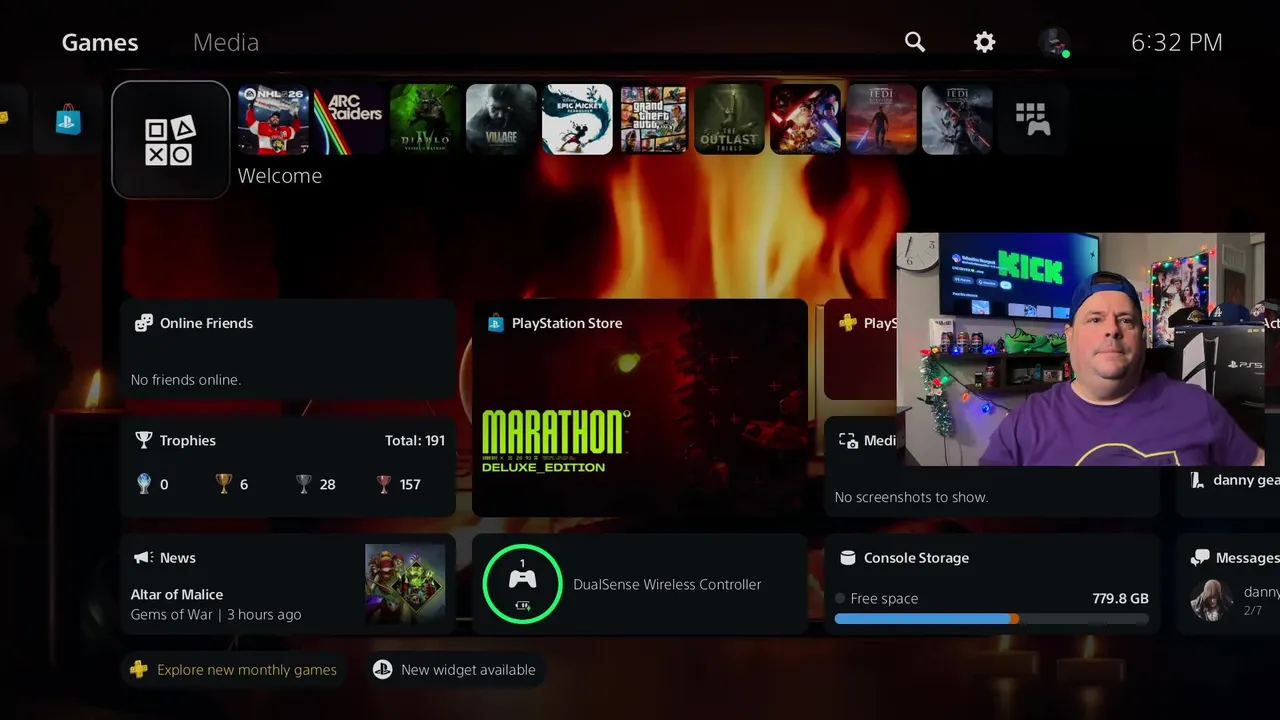Open the PlayStation Store widget title
1280x720 pixels.
(x=567, y=323)
